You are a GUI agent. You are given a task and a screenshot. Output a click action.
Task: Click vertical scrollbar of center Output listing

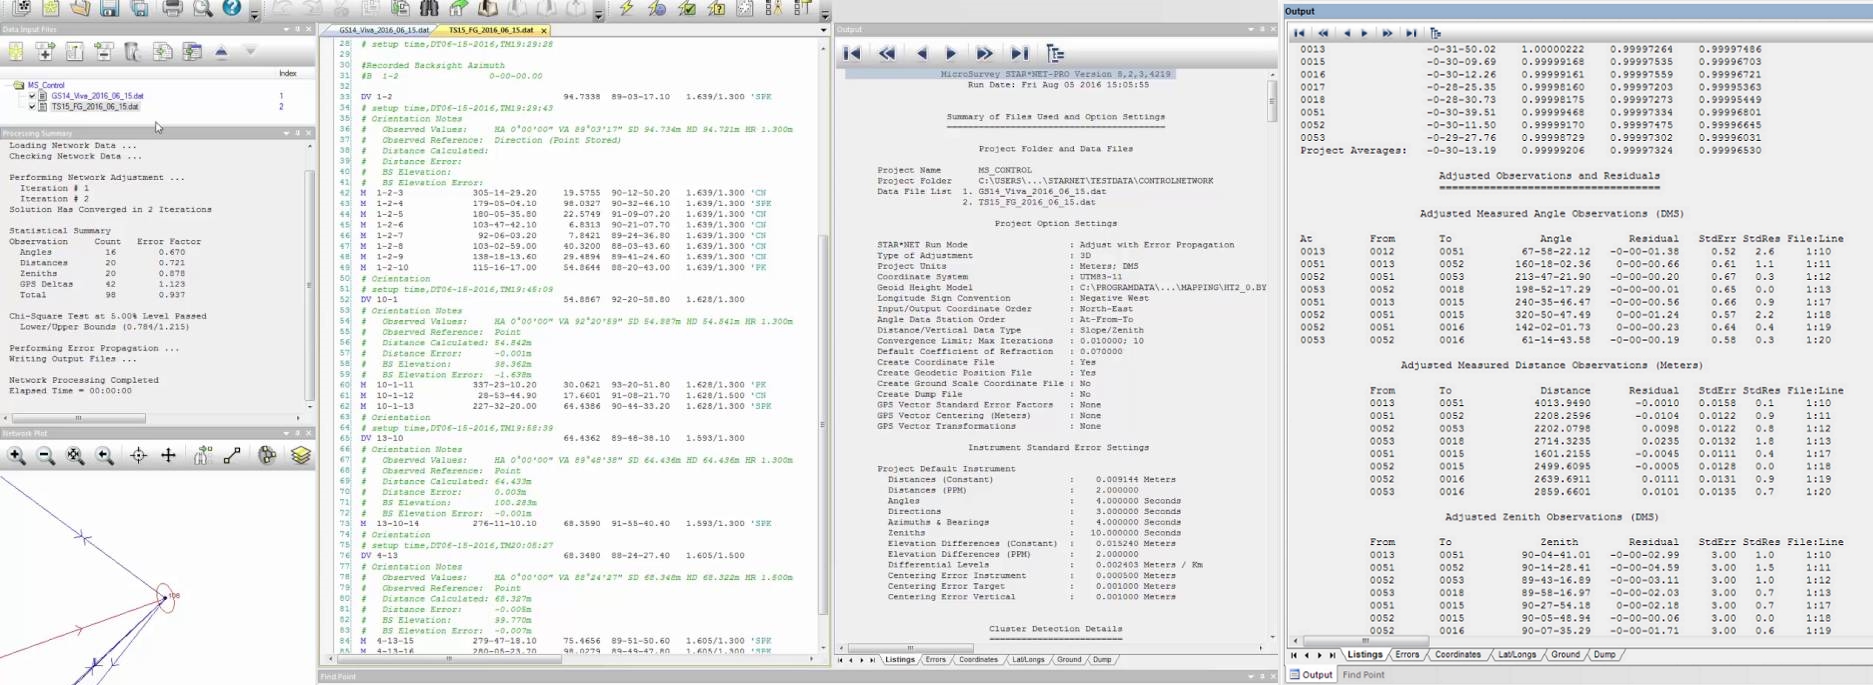point(1272,100)
